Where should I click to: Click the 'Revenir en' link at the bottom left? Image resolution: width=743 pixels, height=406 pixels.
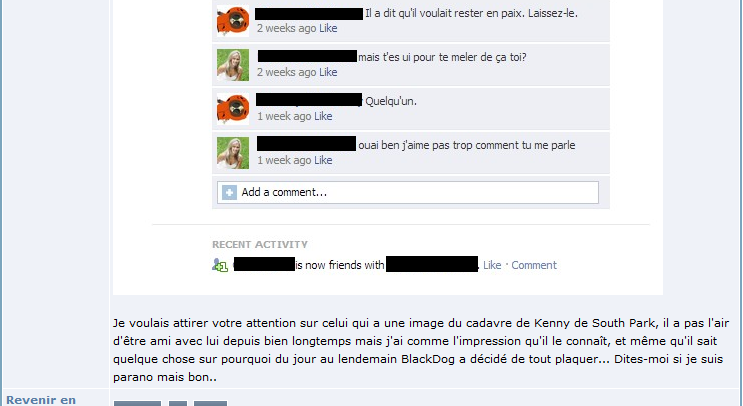click(x=41, y=400)
